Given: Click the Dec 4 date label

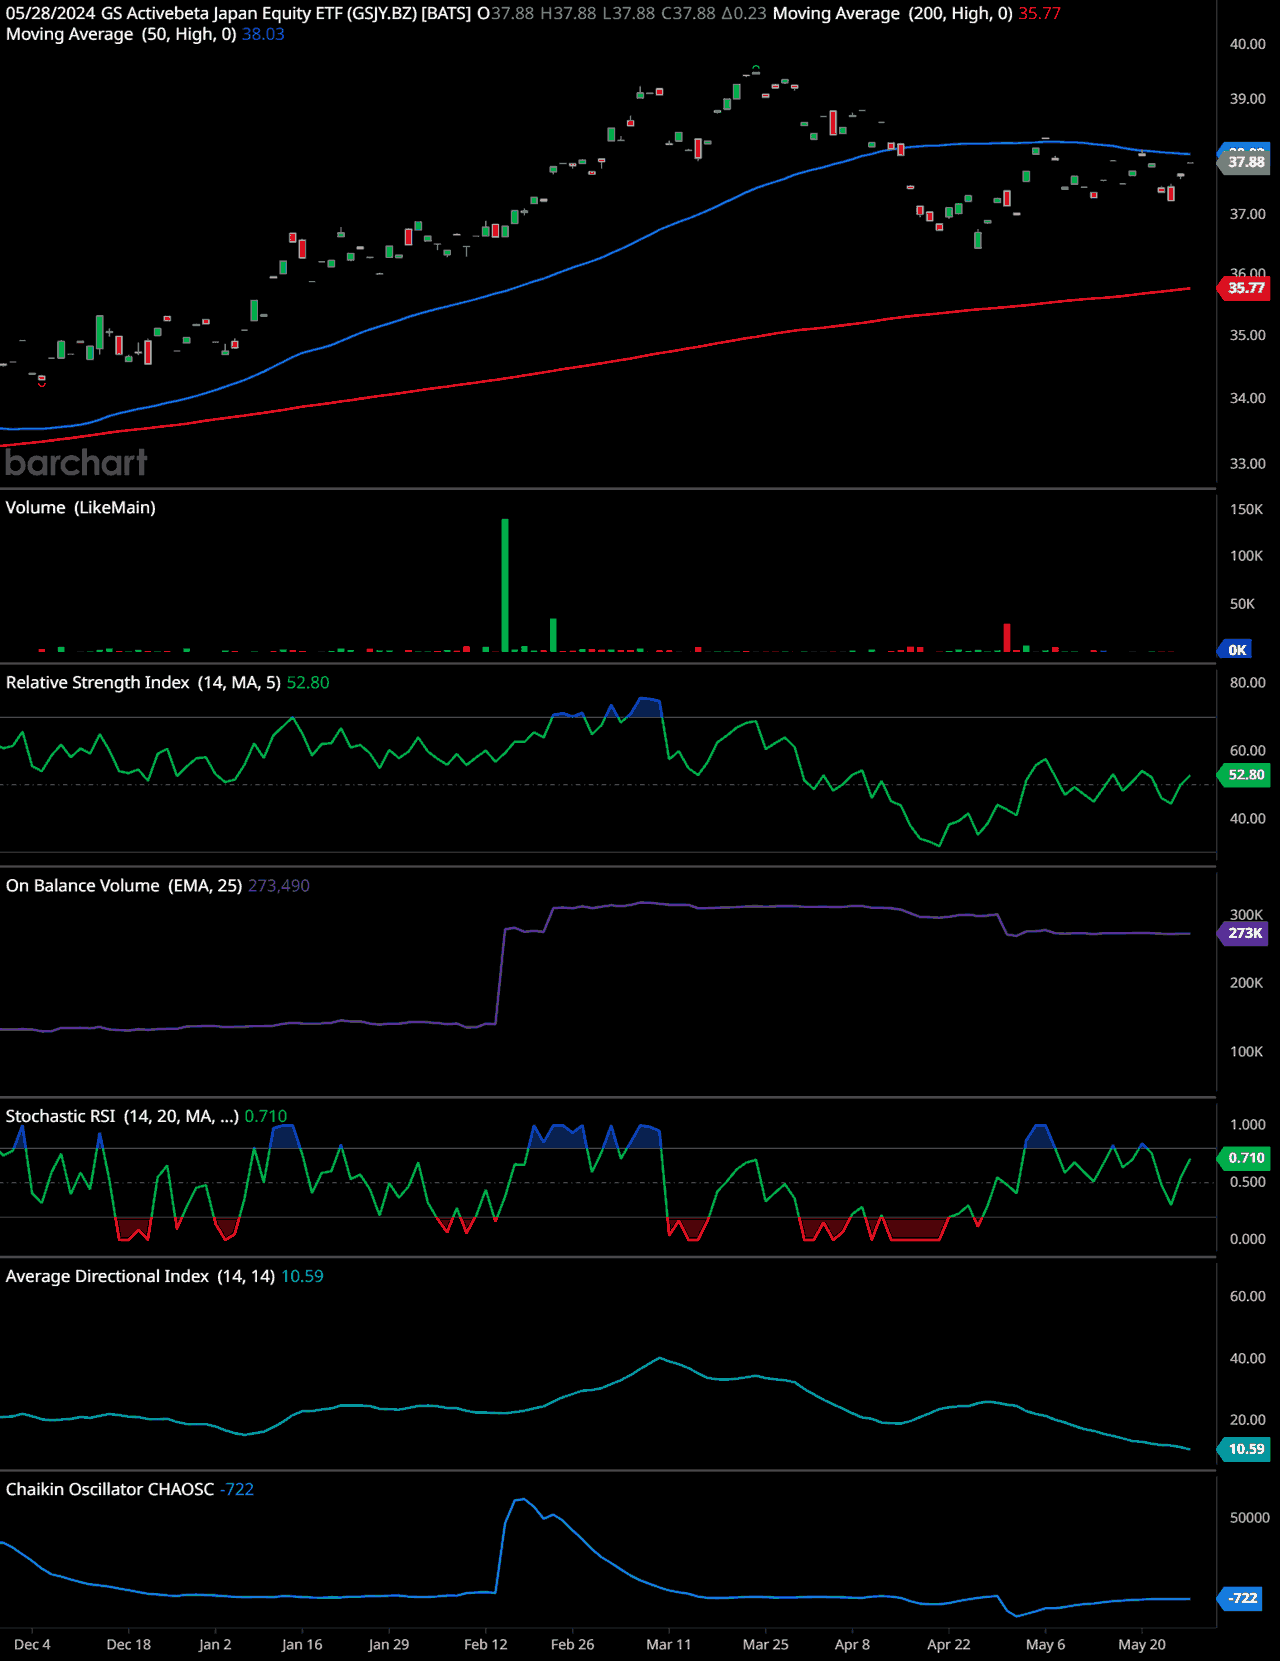Looking at the screenshot, I should coord(33,1644).
